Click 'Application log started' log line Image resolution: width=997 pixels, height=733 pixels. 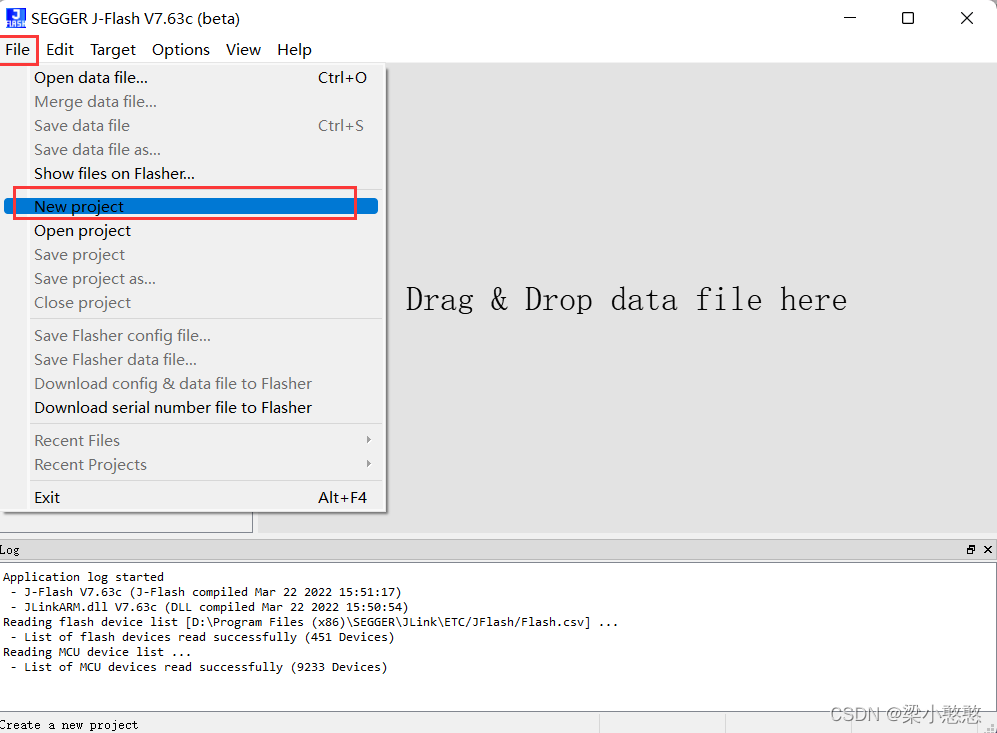tap(83, 577)
